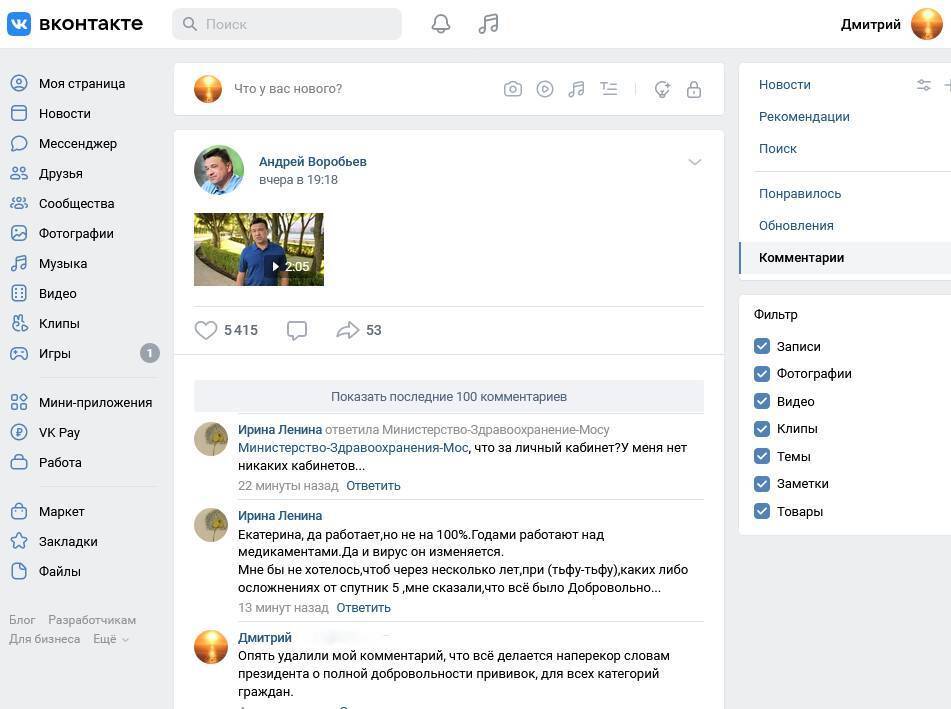
Task: Click the lock icon in post composer
Action: 693,89
